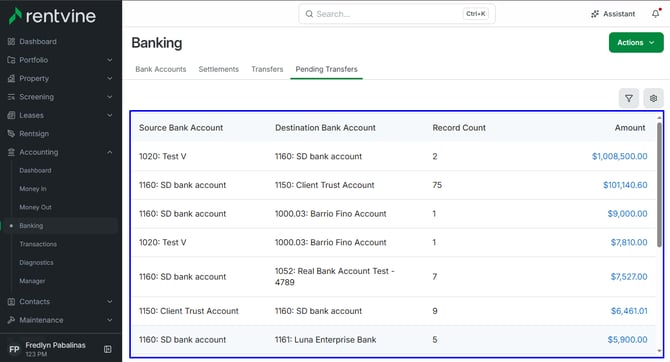Screen dimensions: 670x362
Task: Click the Property building icon
Action: tap(11, 78)
